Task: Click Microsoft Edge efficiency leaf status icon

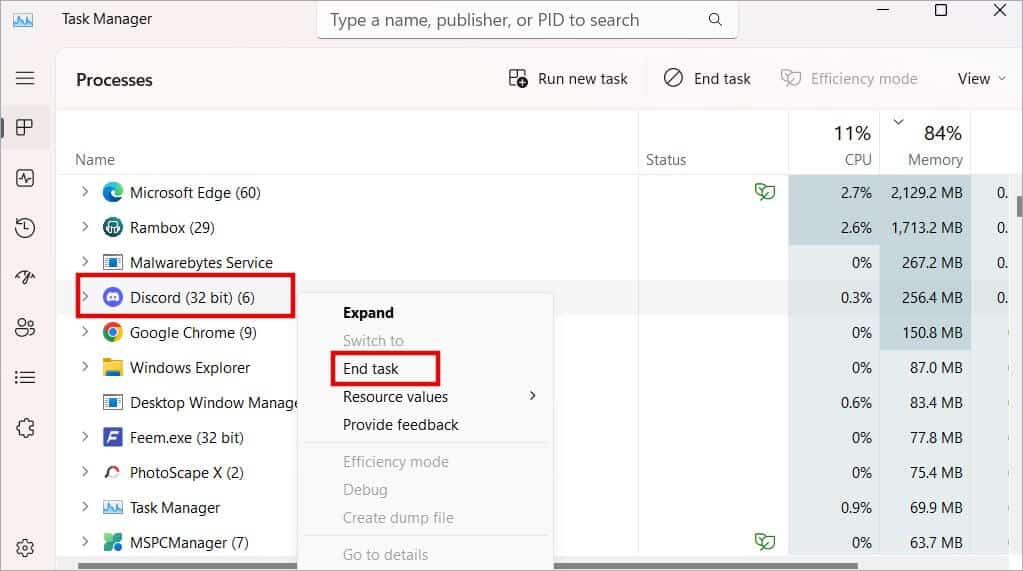Action: coord(765,192)
